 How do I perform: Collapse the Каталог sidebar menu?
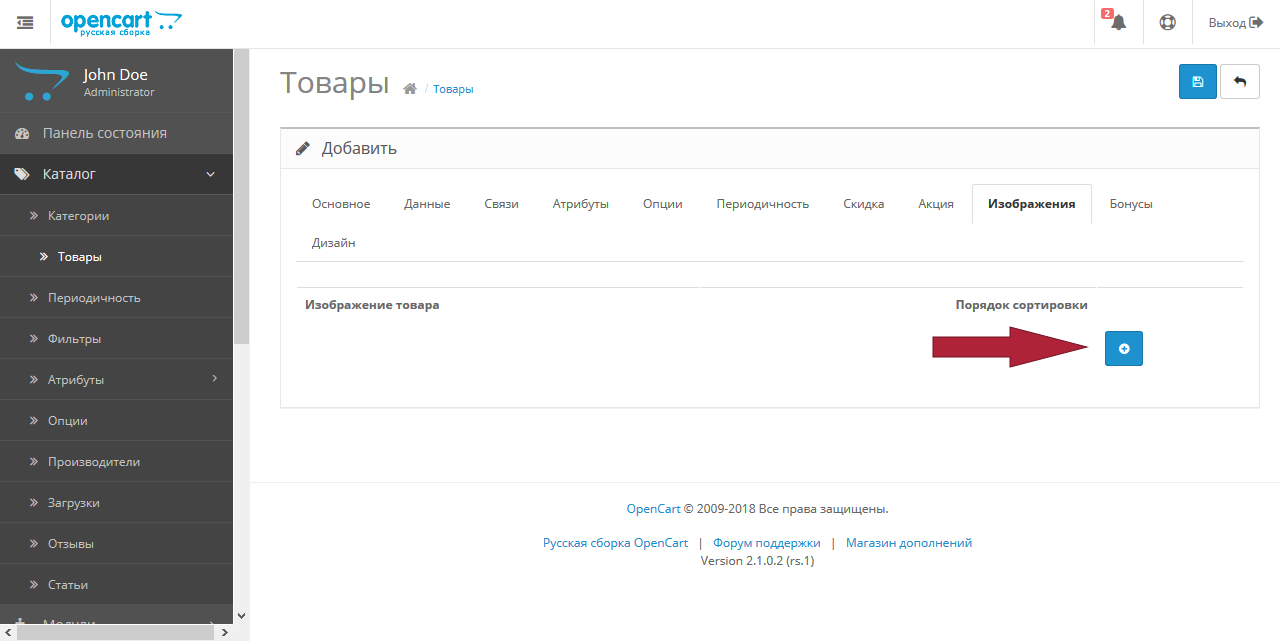point(116,174)
